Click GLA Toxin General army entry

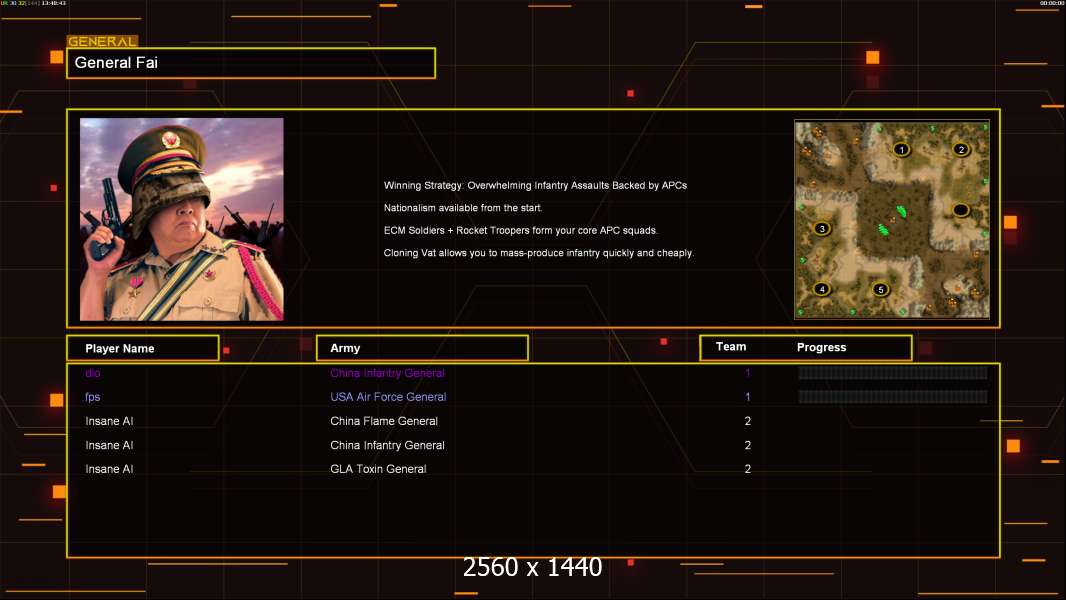click(378, 469)
